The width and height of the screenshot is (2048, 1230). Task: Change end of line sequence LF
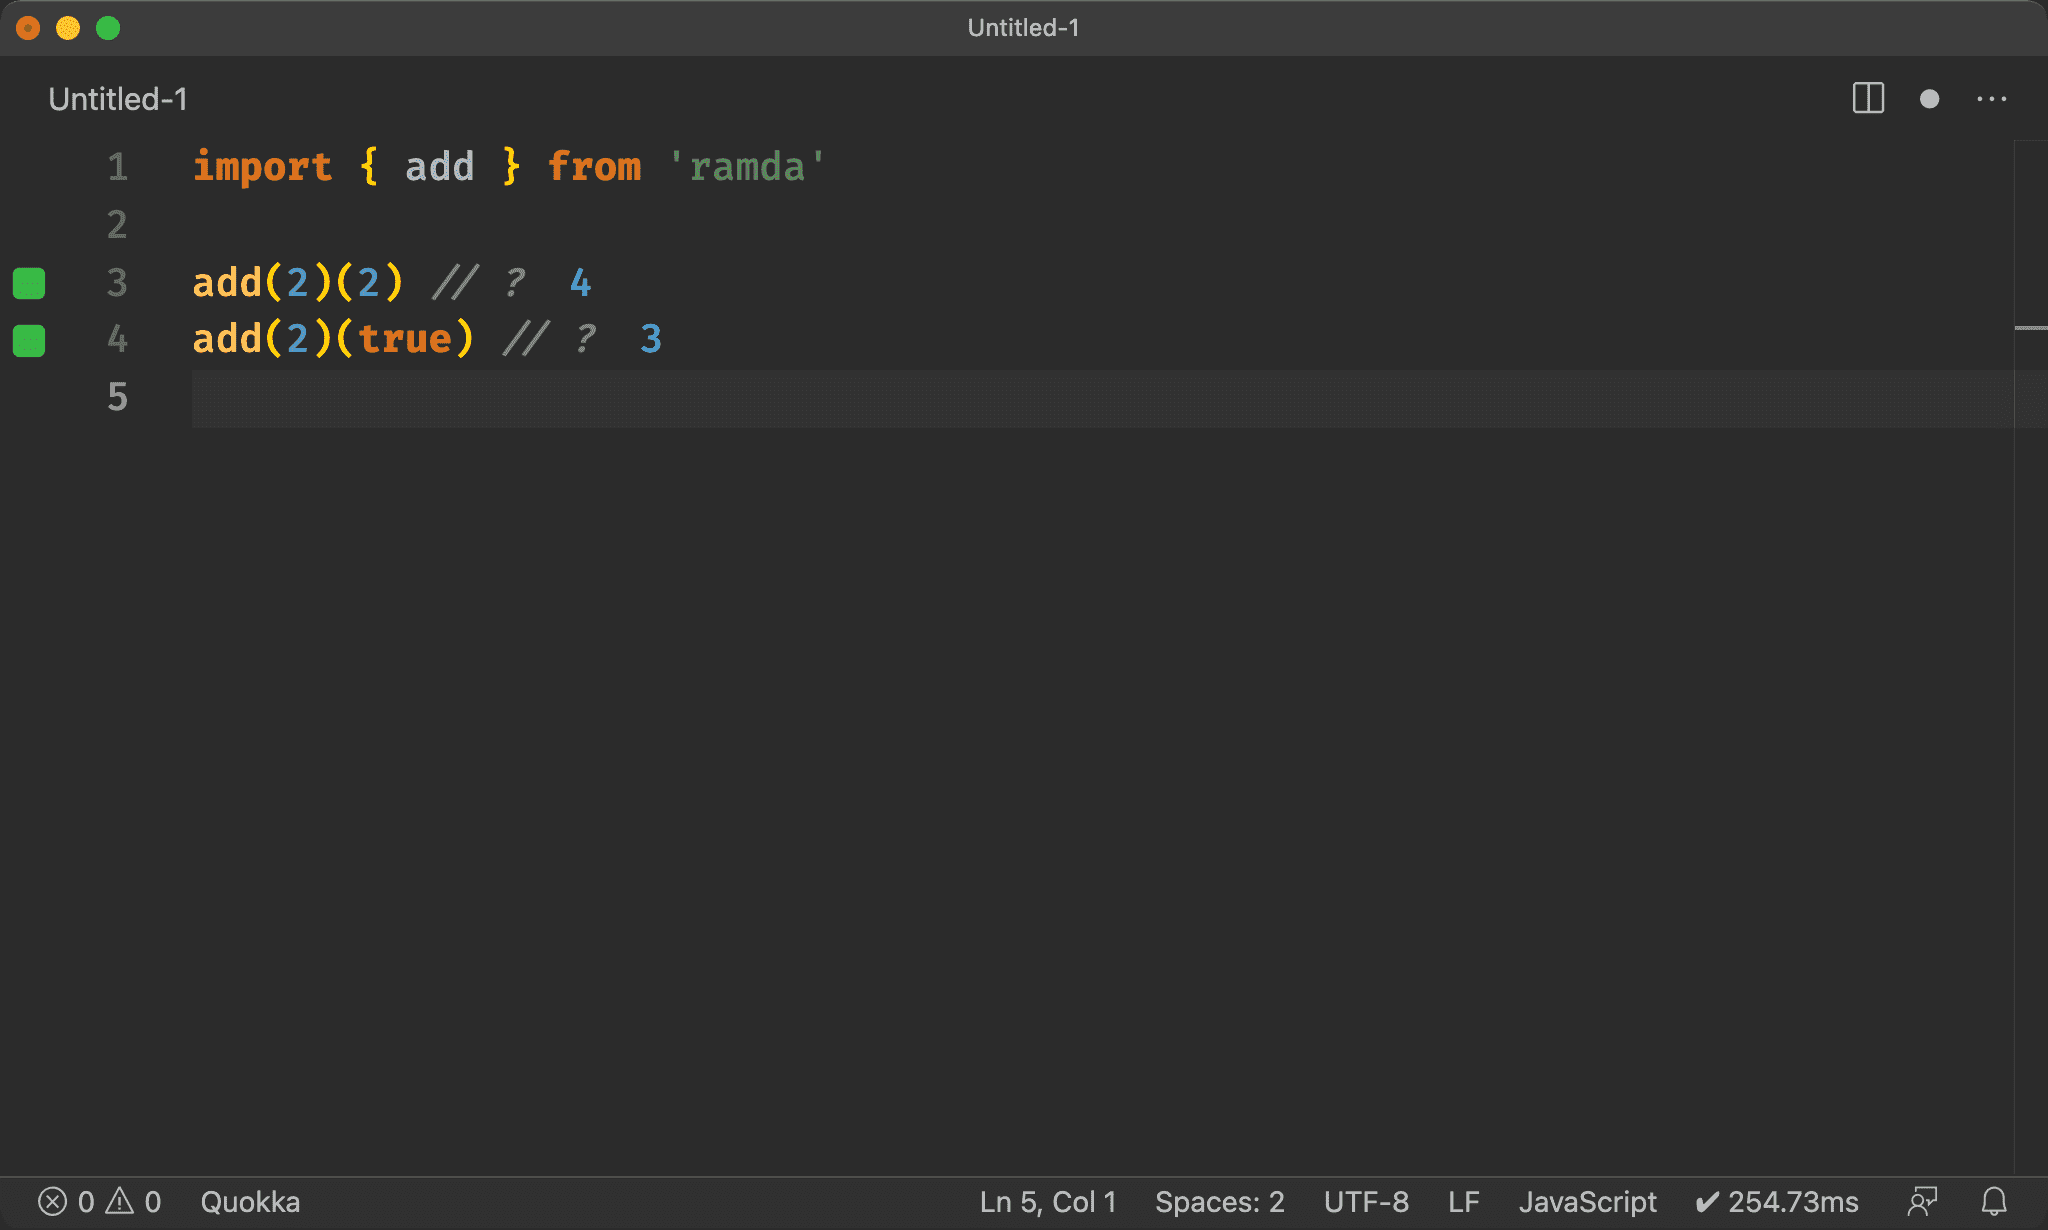(1464, 1201)
